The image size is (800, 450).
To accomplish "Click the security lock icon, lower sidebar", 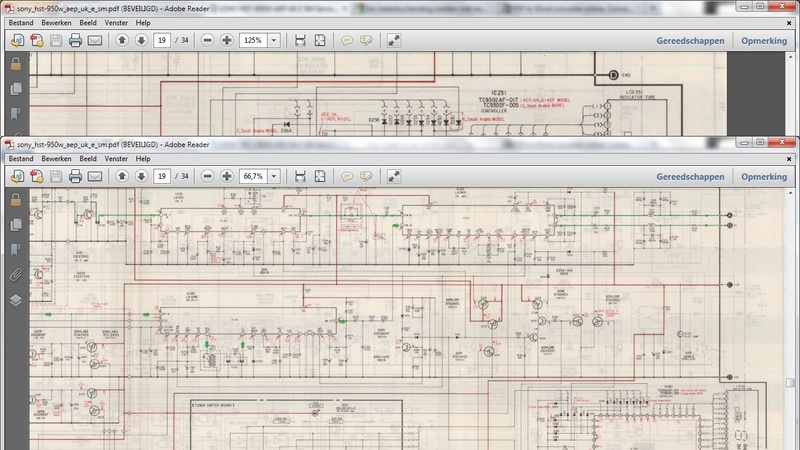I will pyautogui.click(x=15, y=199).
